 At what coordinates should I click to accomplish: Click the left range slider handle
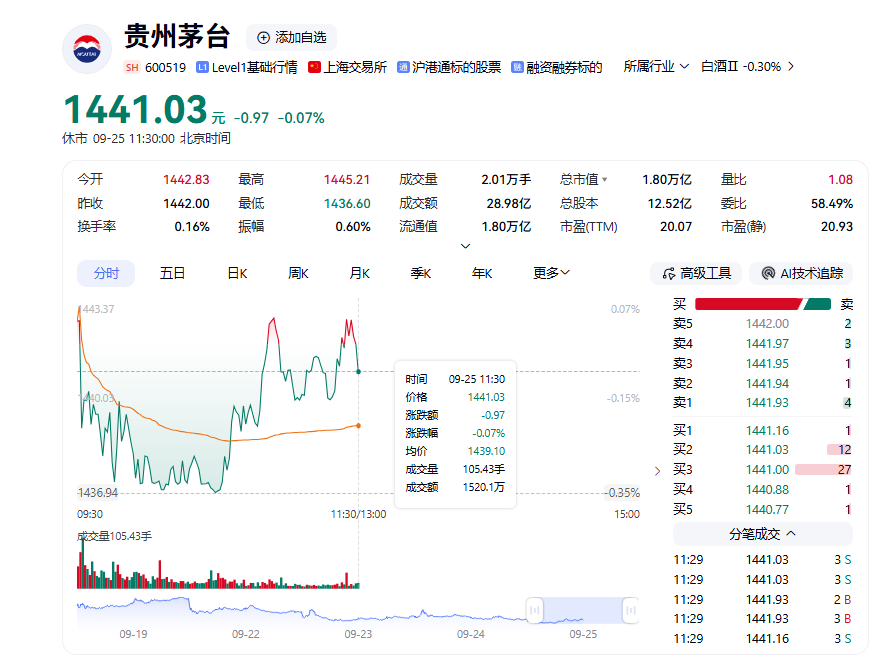534,610
